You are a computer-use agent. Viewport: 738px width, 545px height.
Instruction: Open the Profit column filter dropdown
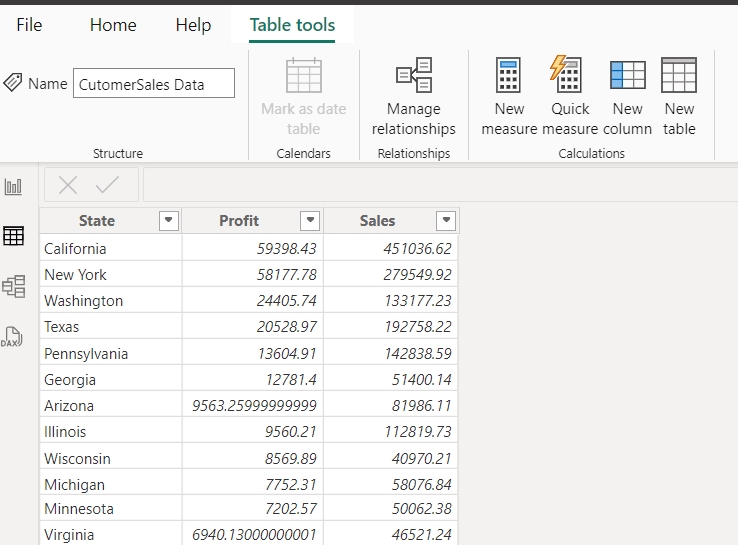[x=311, y=221]
